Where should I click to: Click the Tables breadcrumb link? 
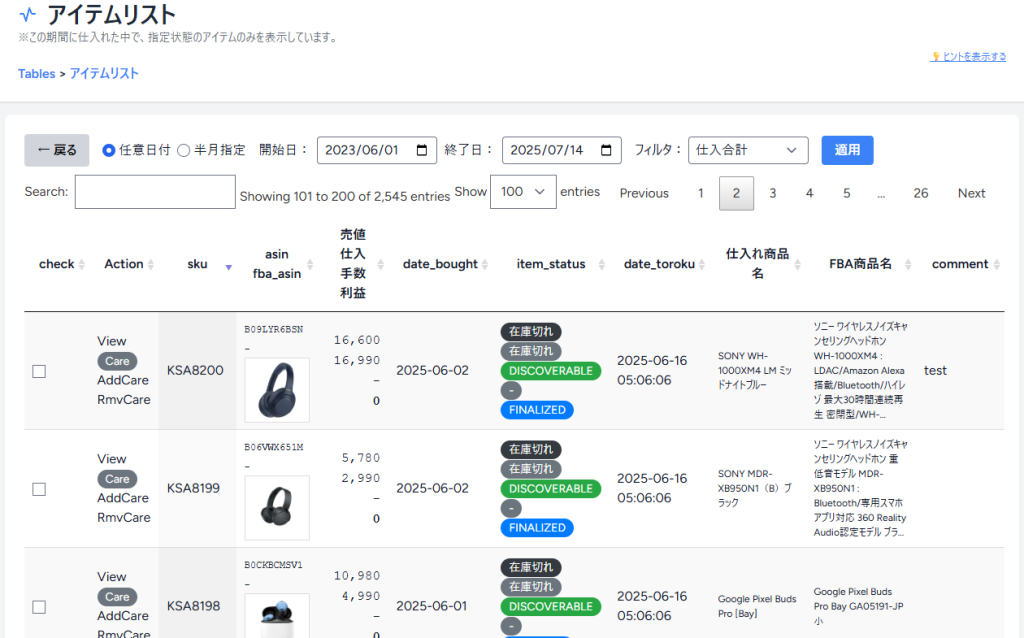[x=36, y=73]
